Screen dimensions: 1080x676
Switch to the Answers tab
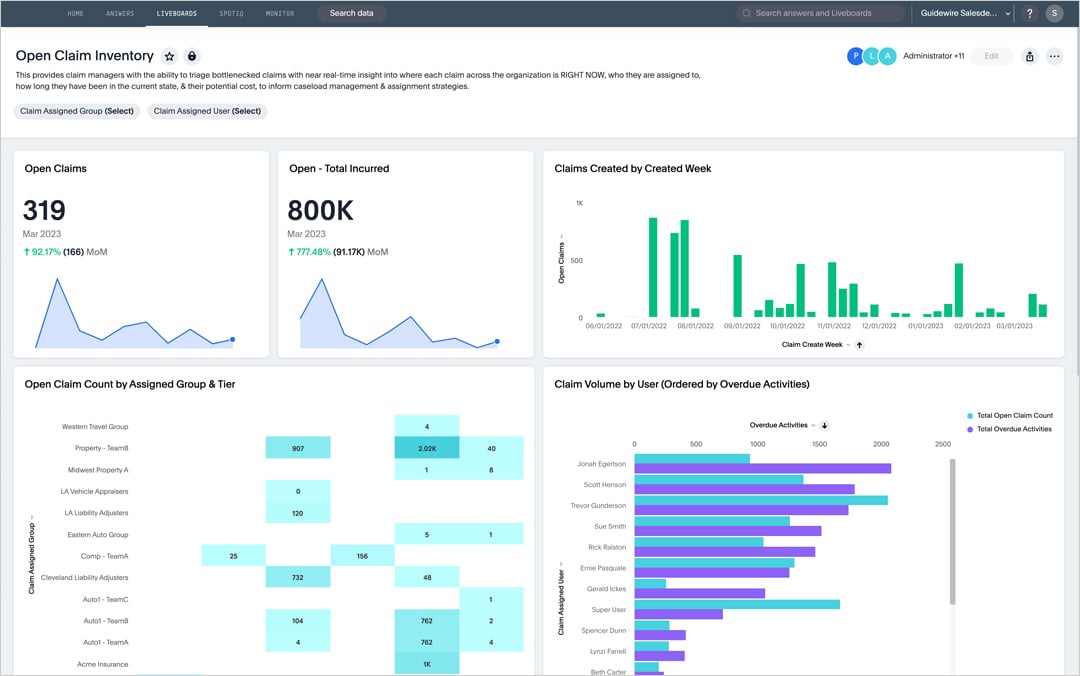pyautogui.click(x=120, y=14)
